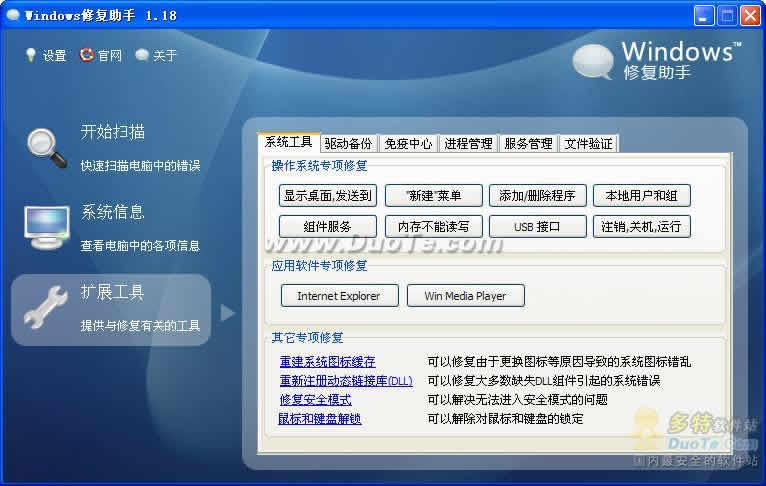Viewport: 766px width, 486px height.
Task: Open 重新注册动态链接库(DLL) link
Action: [x=346, y=381]
